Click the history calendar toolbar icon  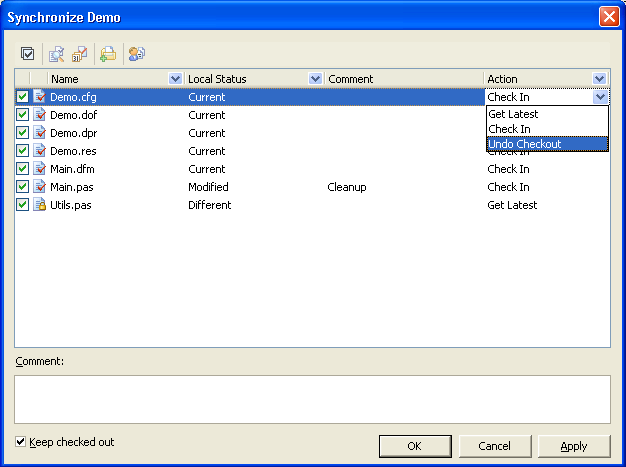click(x=79, y=54)
